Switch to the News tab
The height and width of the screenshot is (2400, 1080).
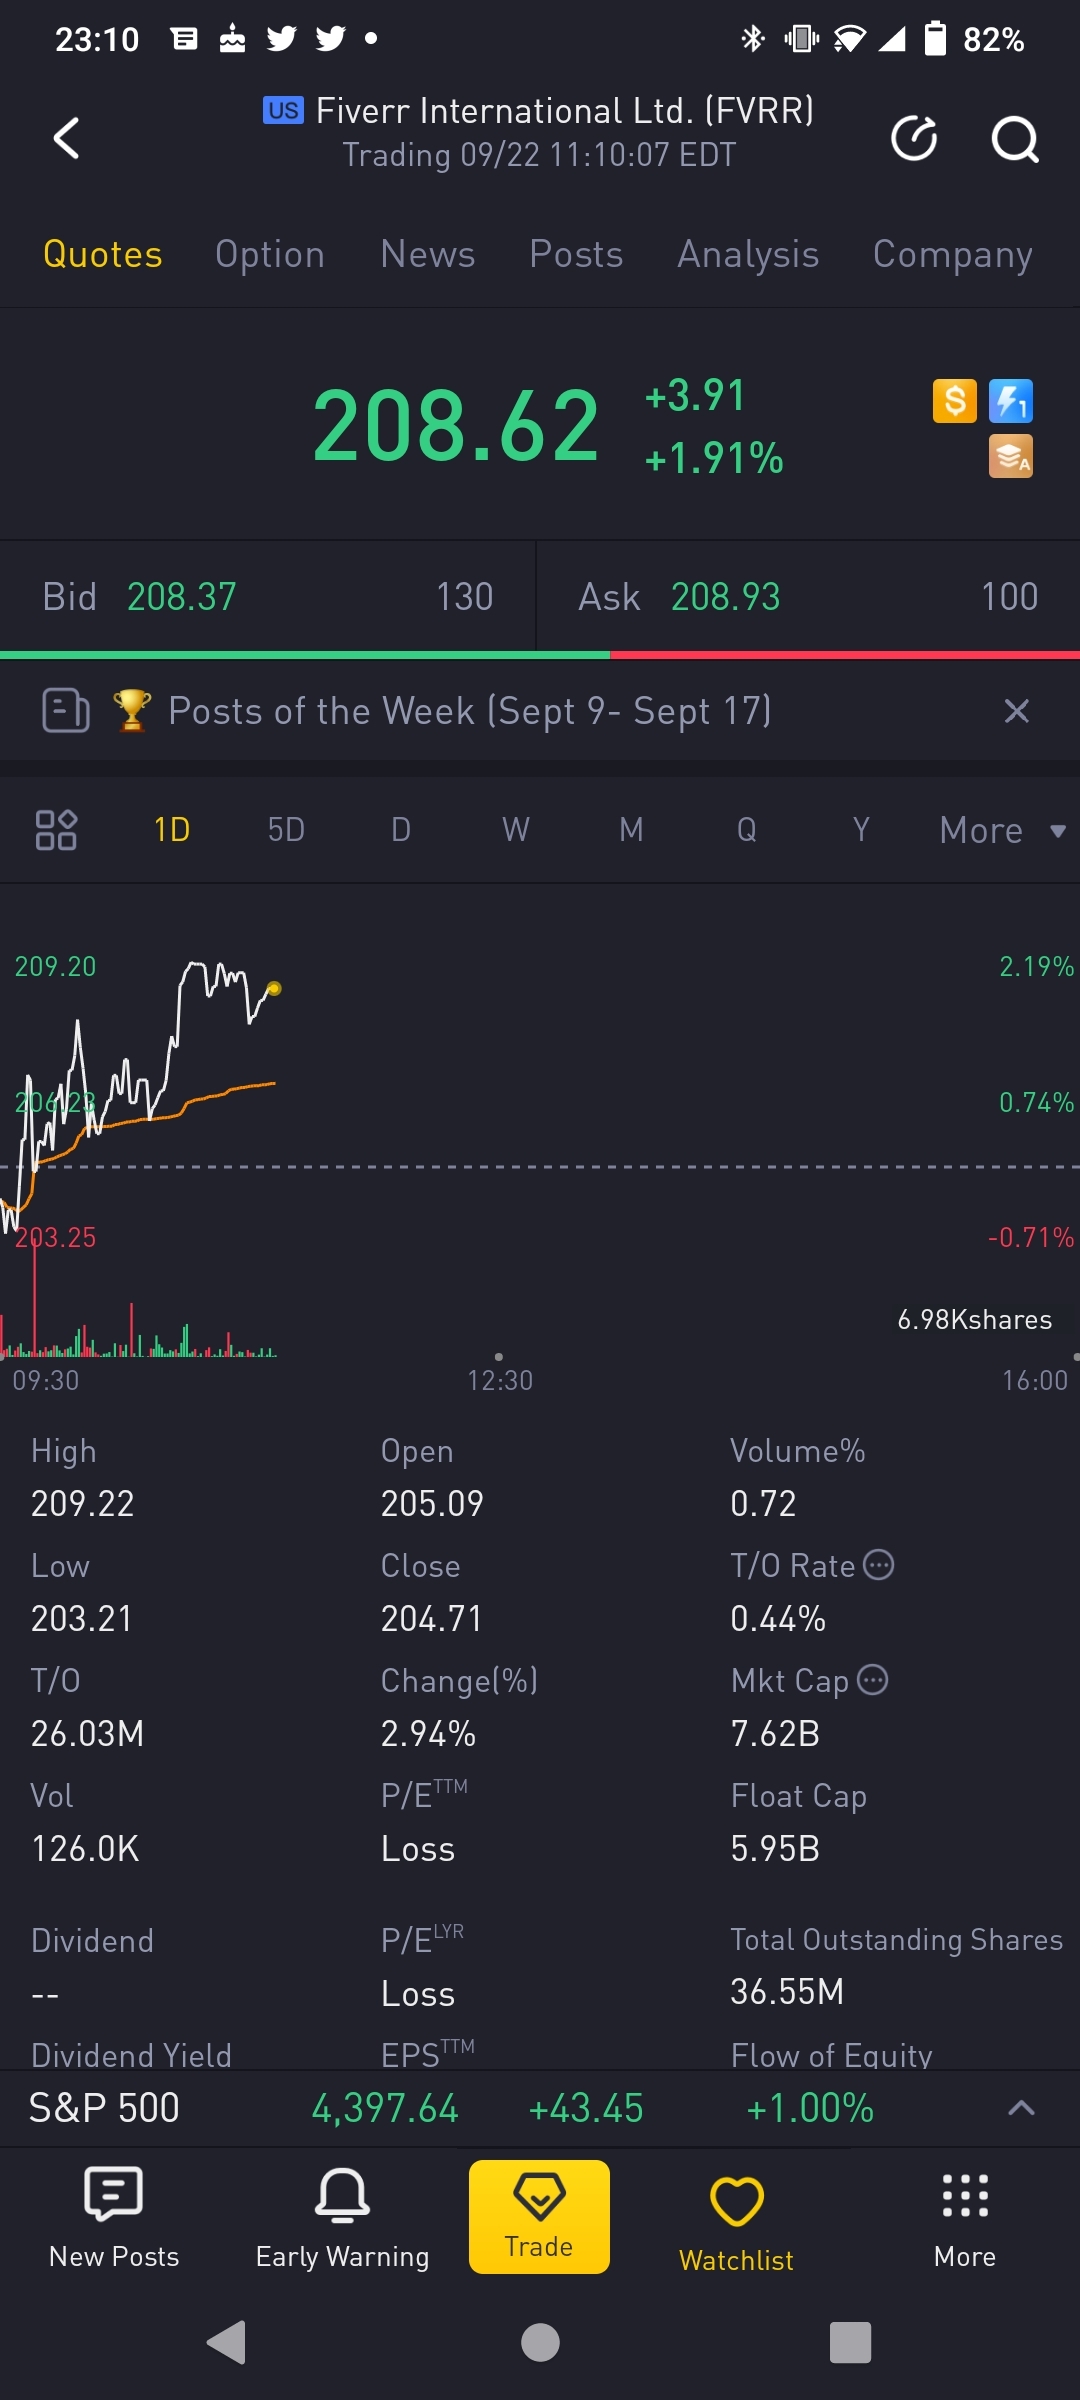point(428,255)
